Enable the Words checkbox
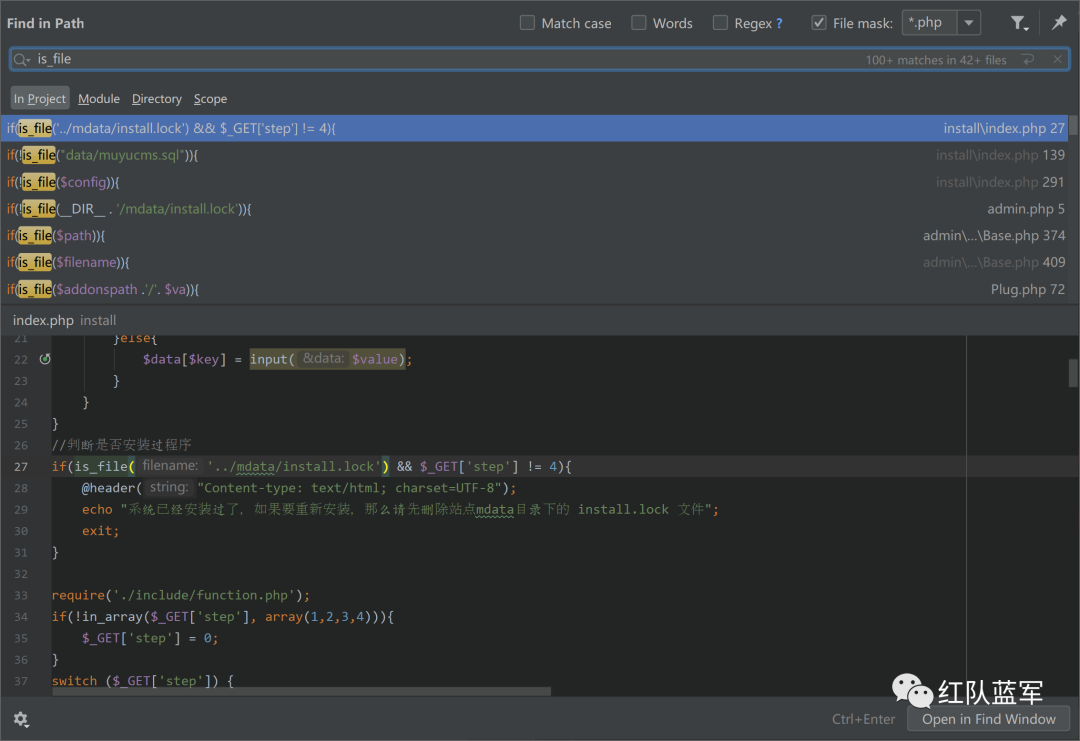 coord(639,23)
